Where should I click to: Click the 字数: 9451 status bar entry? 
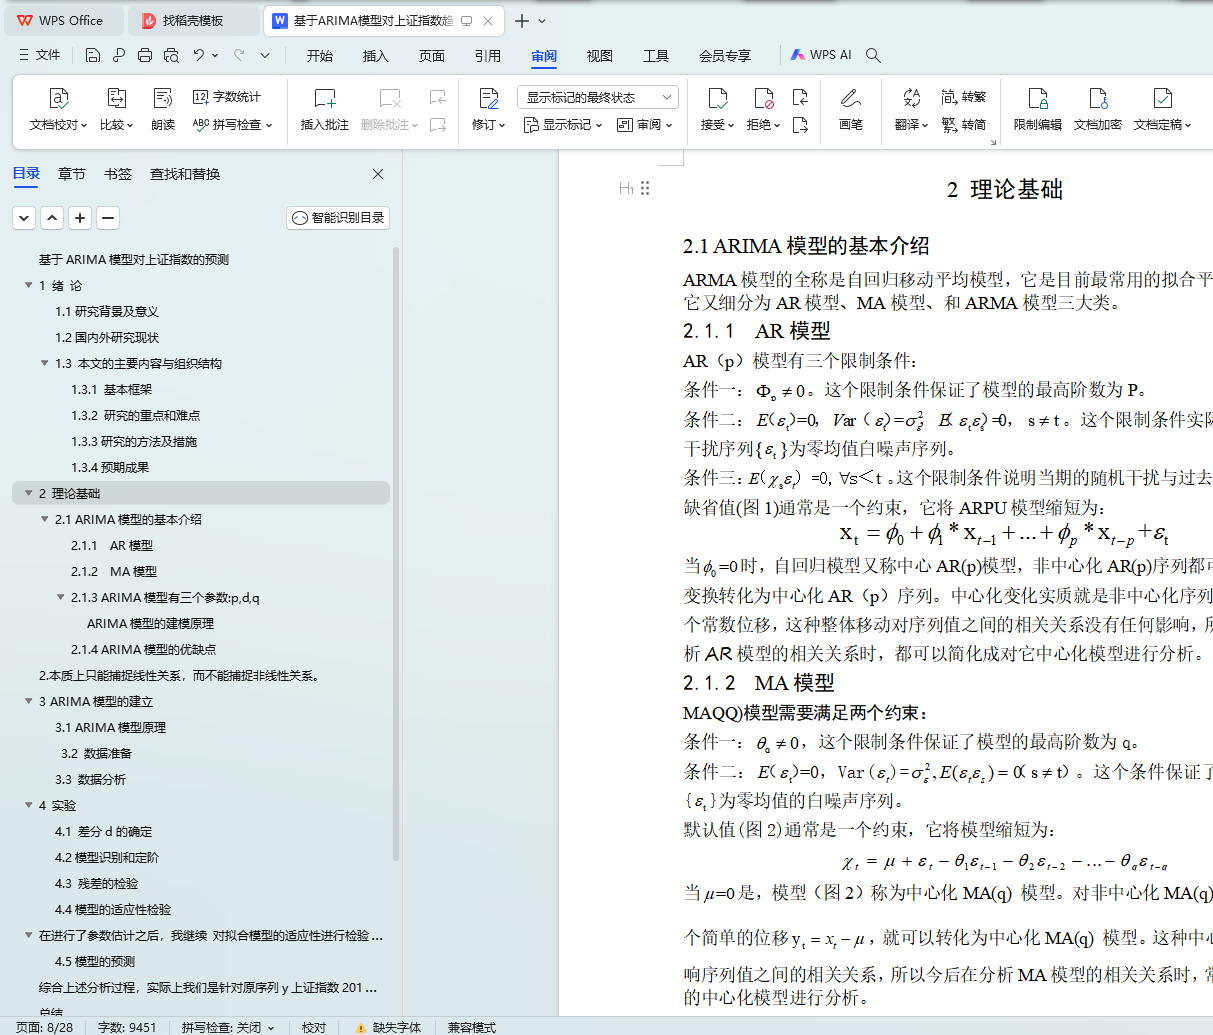pos(127,1027)
